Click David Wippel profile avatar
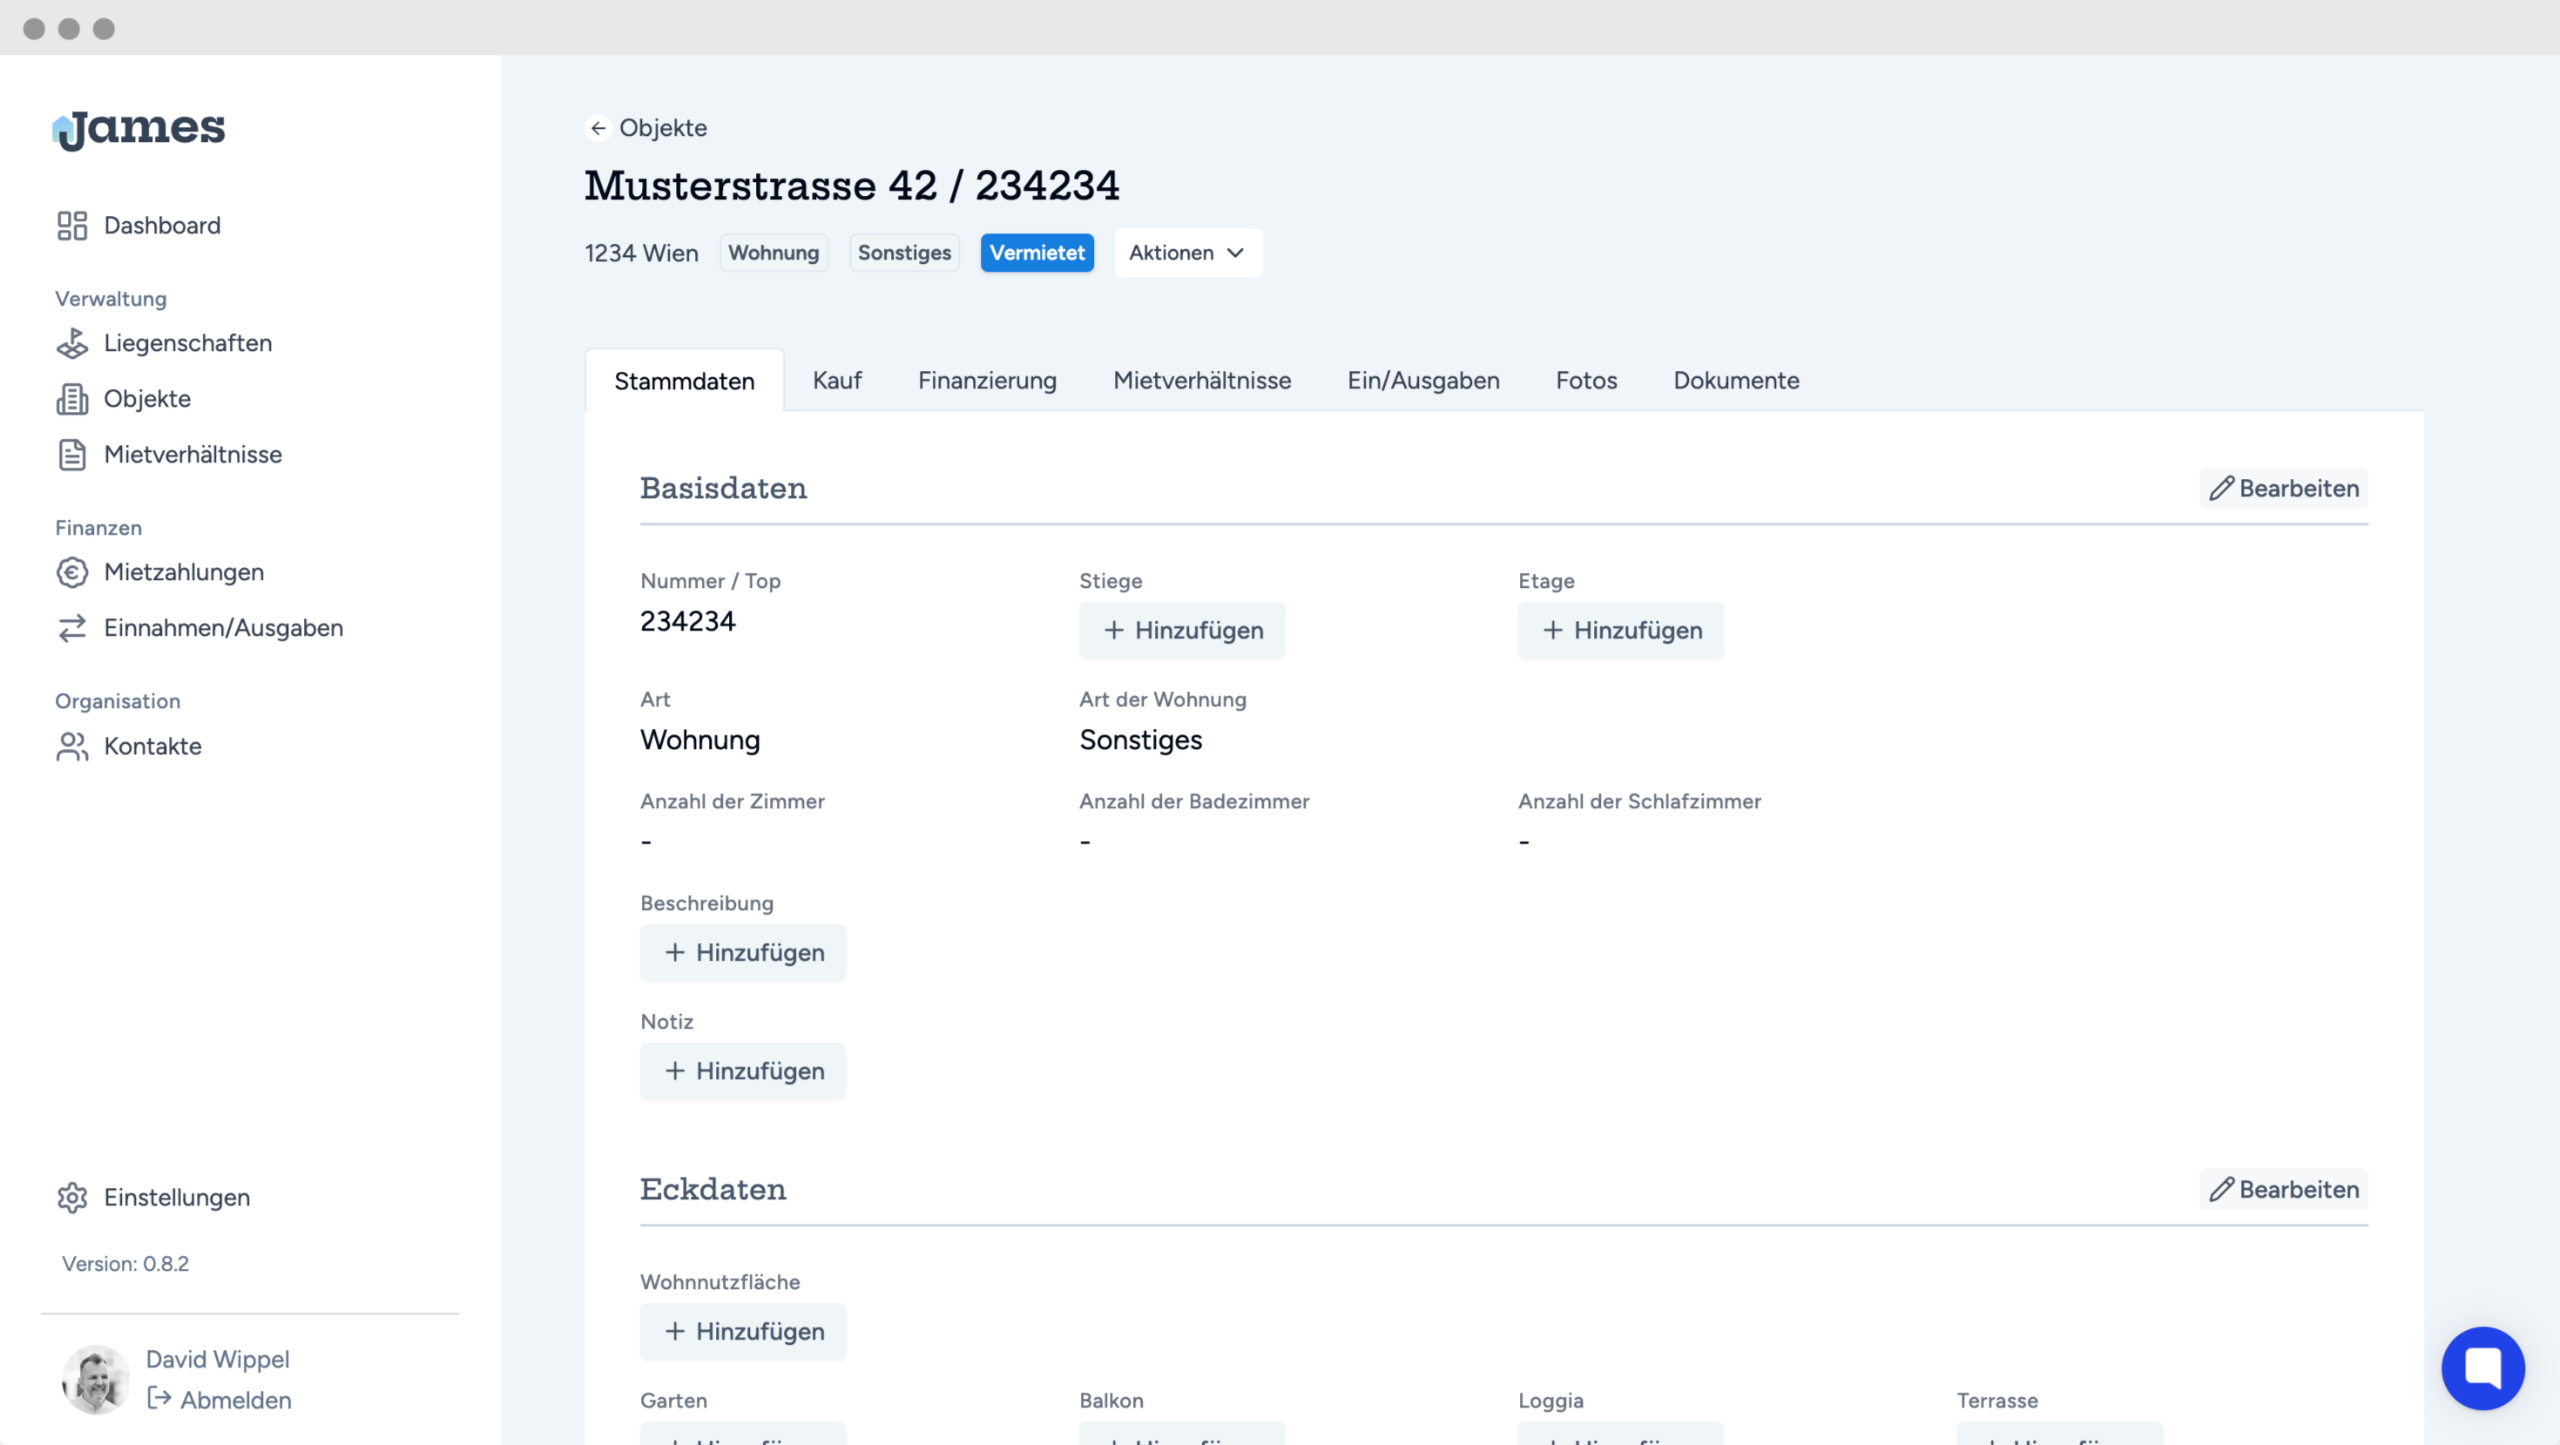Screen dimensions: 2560x1445 coord(95,1379)
